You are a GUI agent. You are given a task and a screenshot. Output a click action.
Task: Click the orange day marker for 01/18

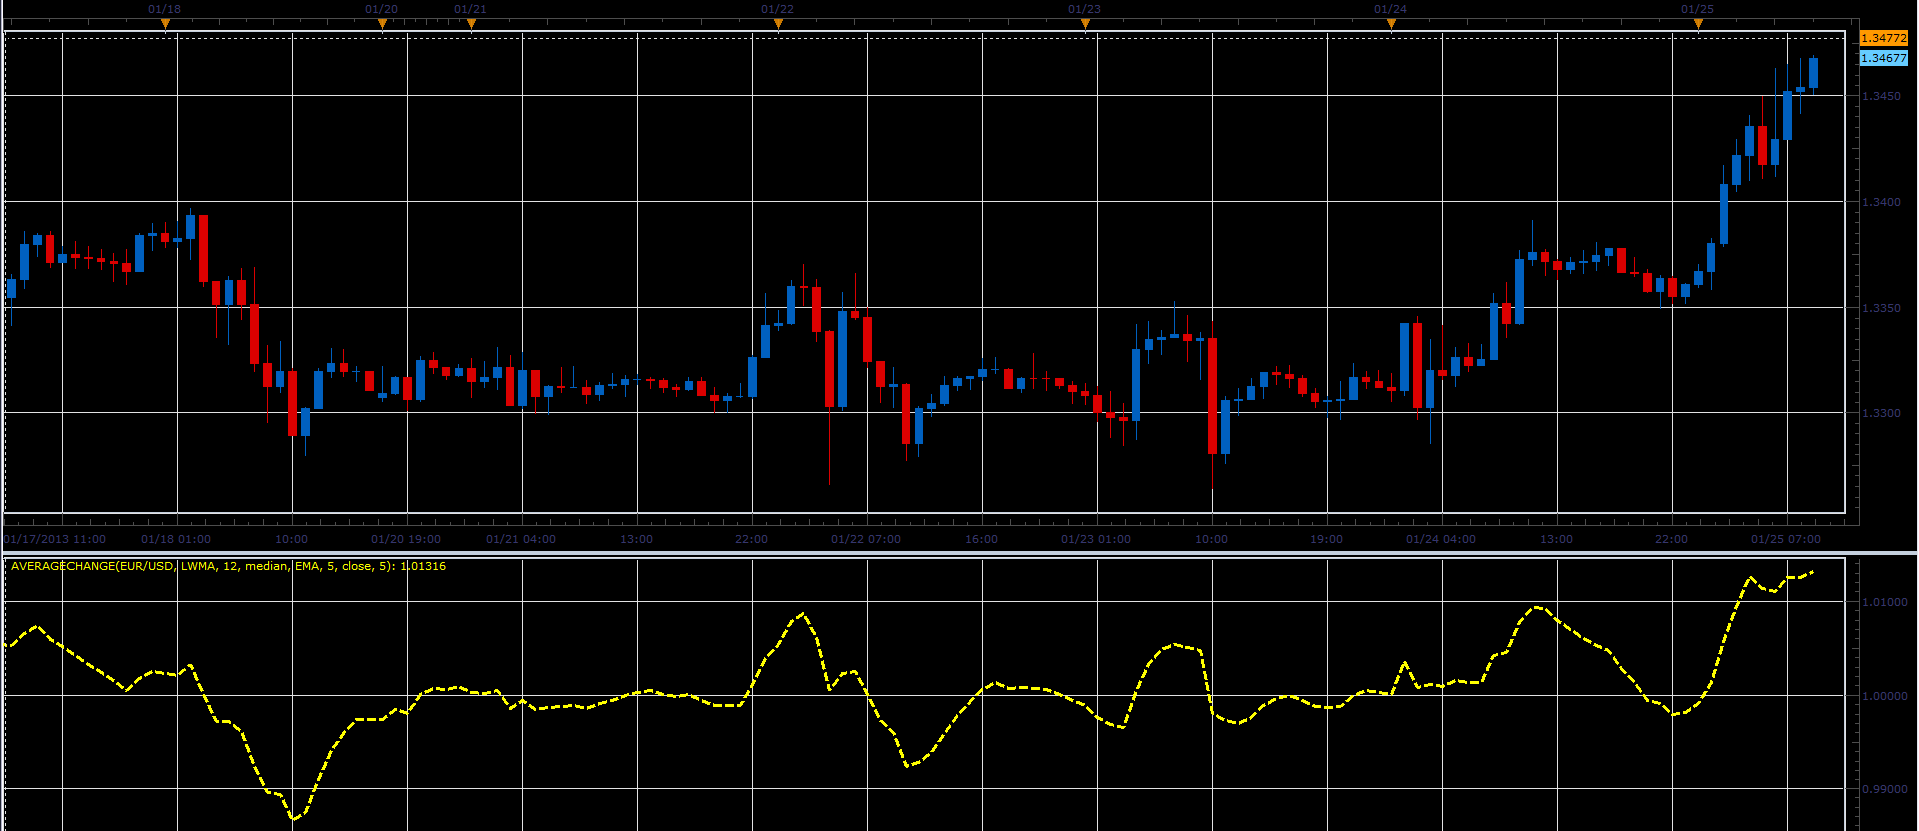click(165, 24)
